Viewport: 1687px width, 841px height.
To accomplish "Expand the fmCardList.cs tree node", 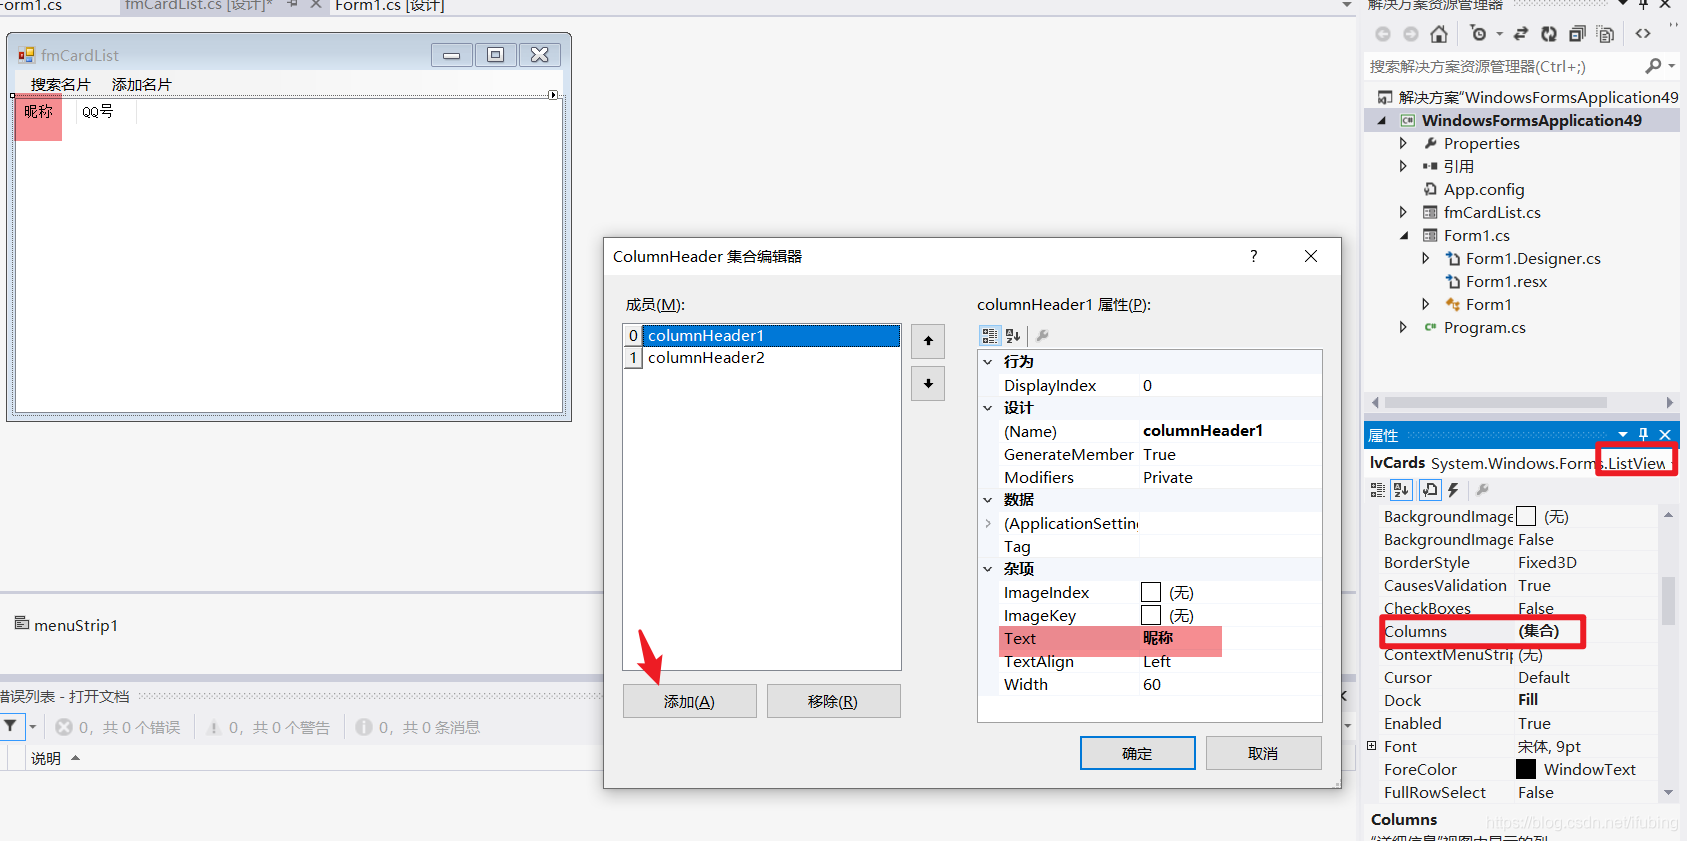I will point(1403,212).
